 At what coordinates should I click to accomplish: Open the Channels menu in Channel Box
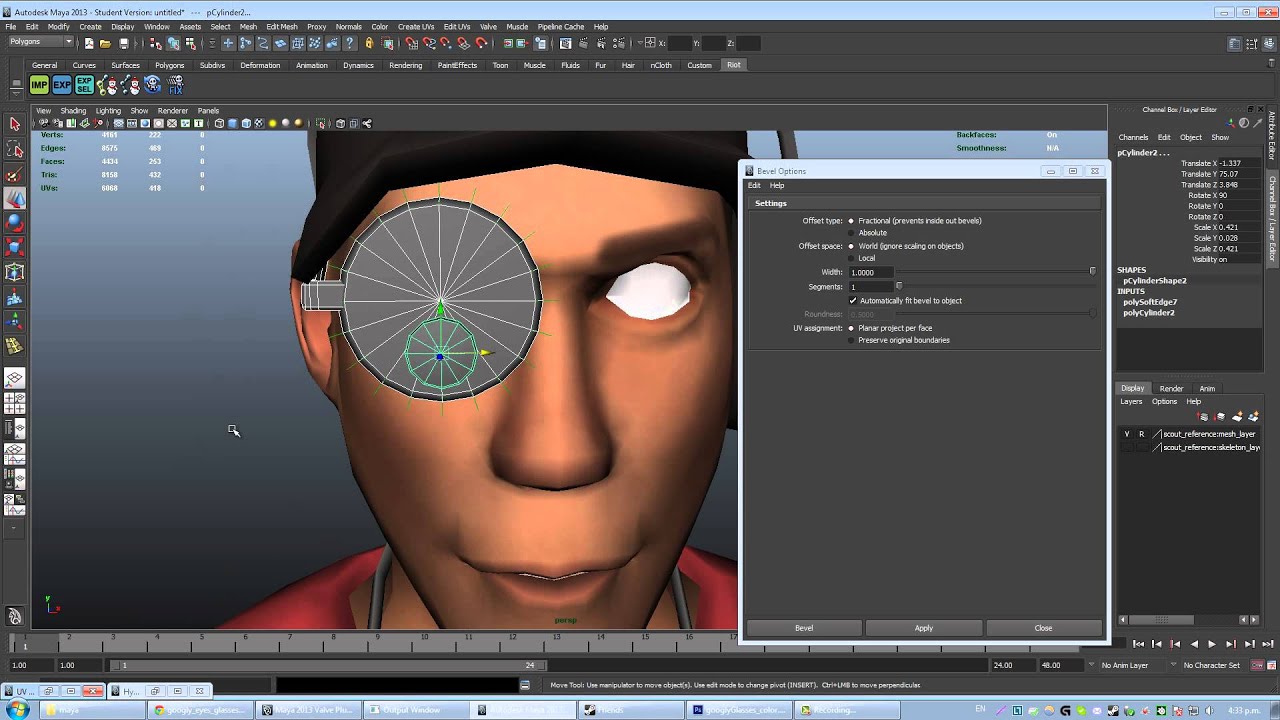1133,137
